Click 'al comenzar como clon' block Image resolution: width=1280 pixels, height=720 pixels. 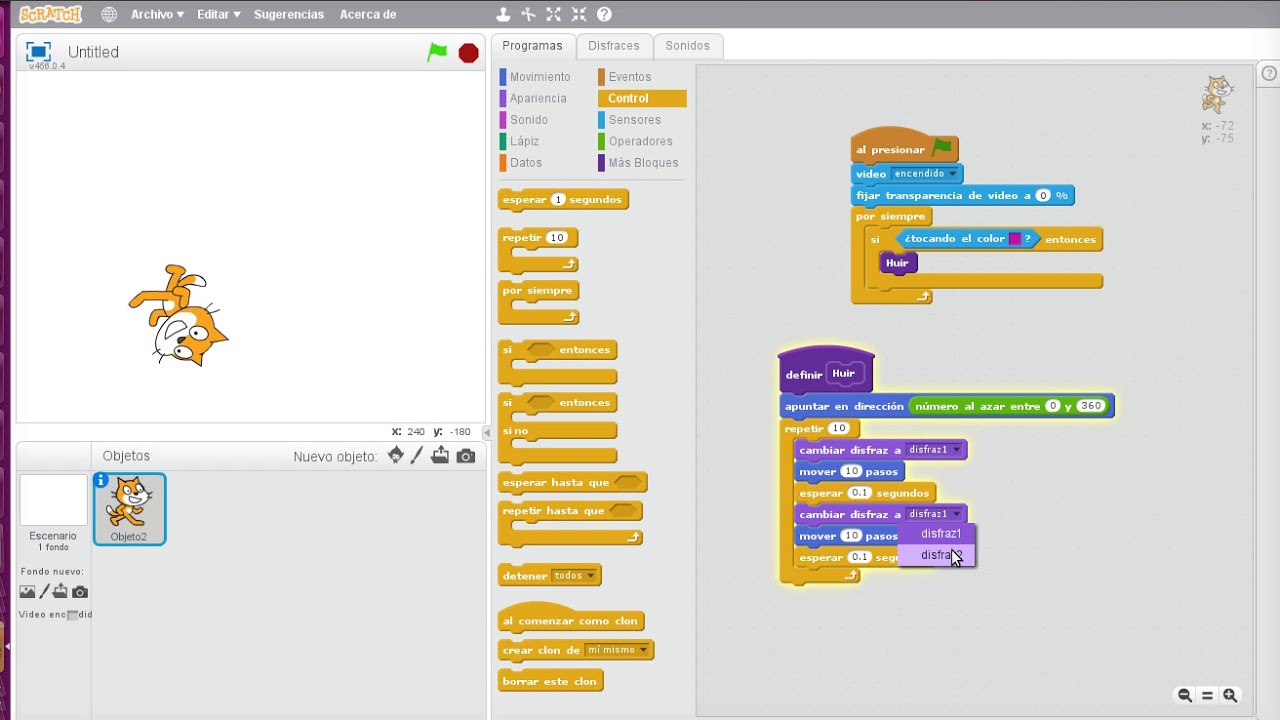(570, 618)
